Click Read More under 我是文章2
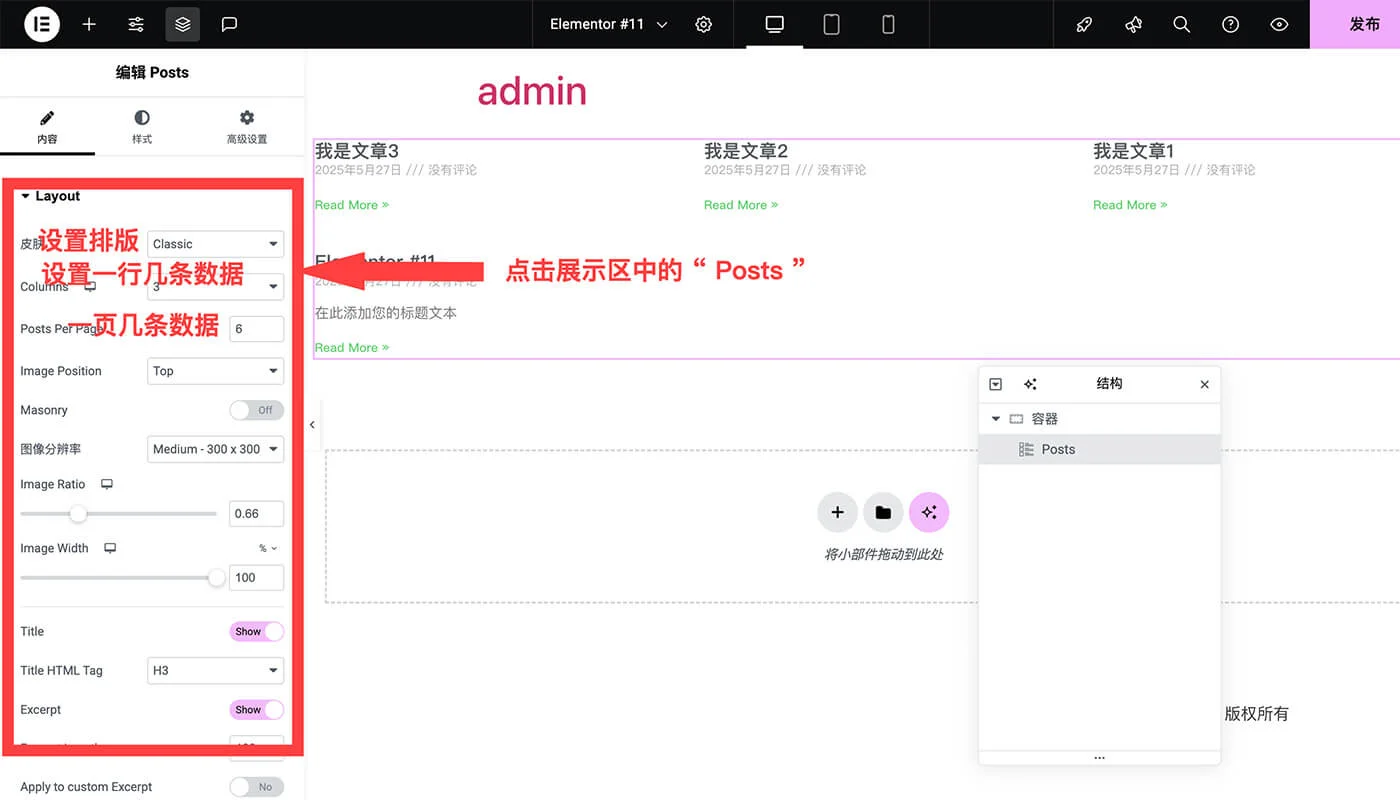 coord(740,205)
